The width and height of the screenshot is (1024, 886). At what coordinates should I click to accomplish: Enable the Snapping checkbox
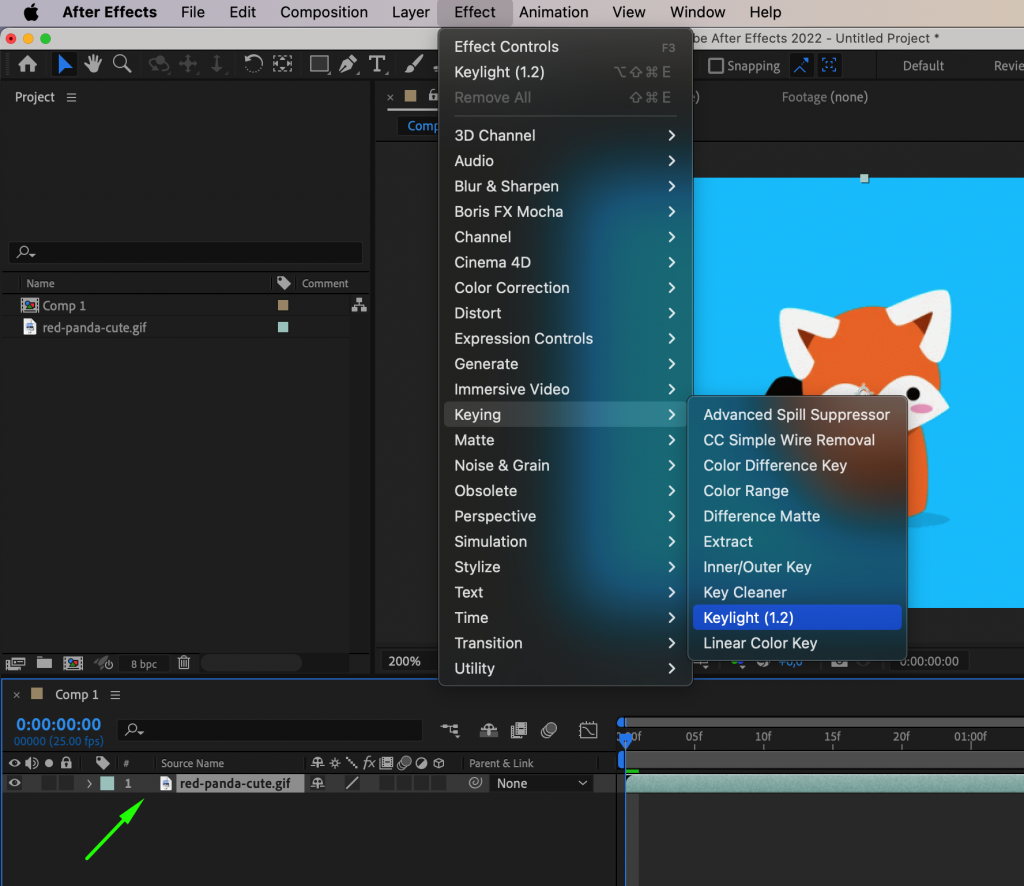click(717, 65)
